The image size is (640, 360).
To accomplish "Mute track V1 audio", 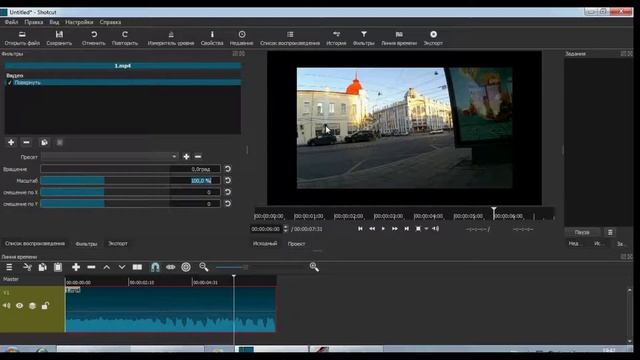I will pos(7,305).
